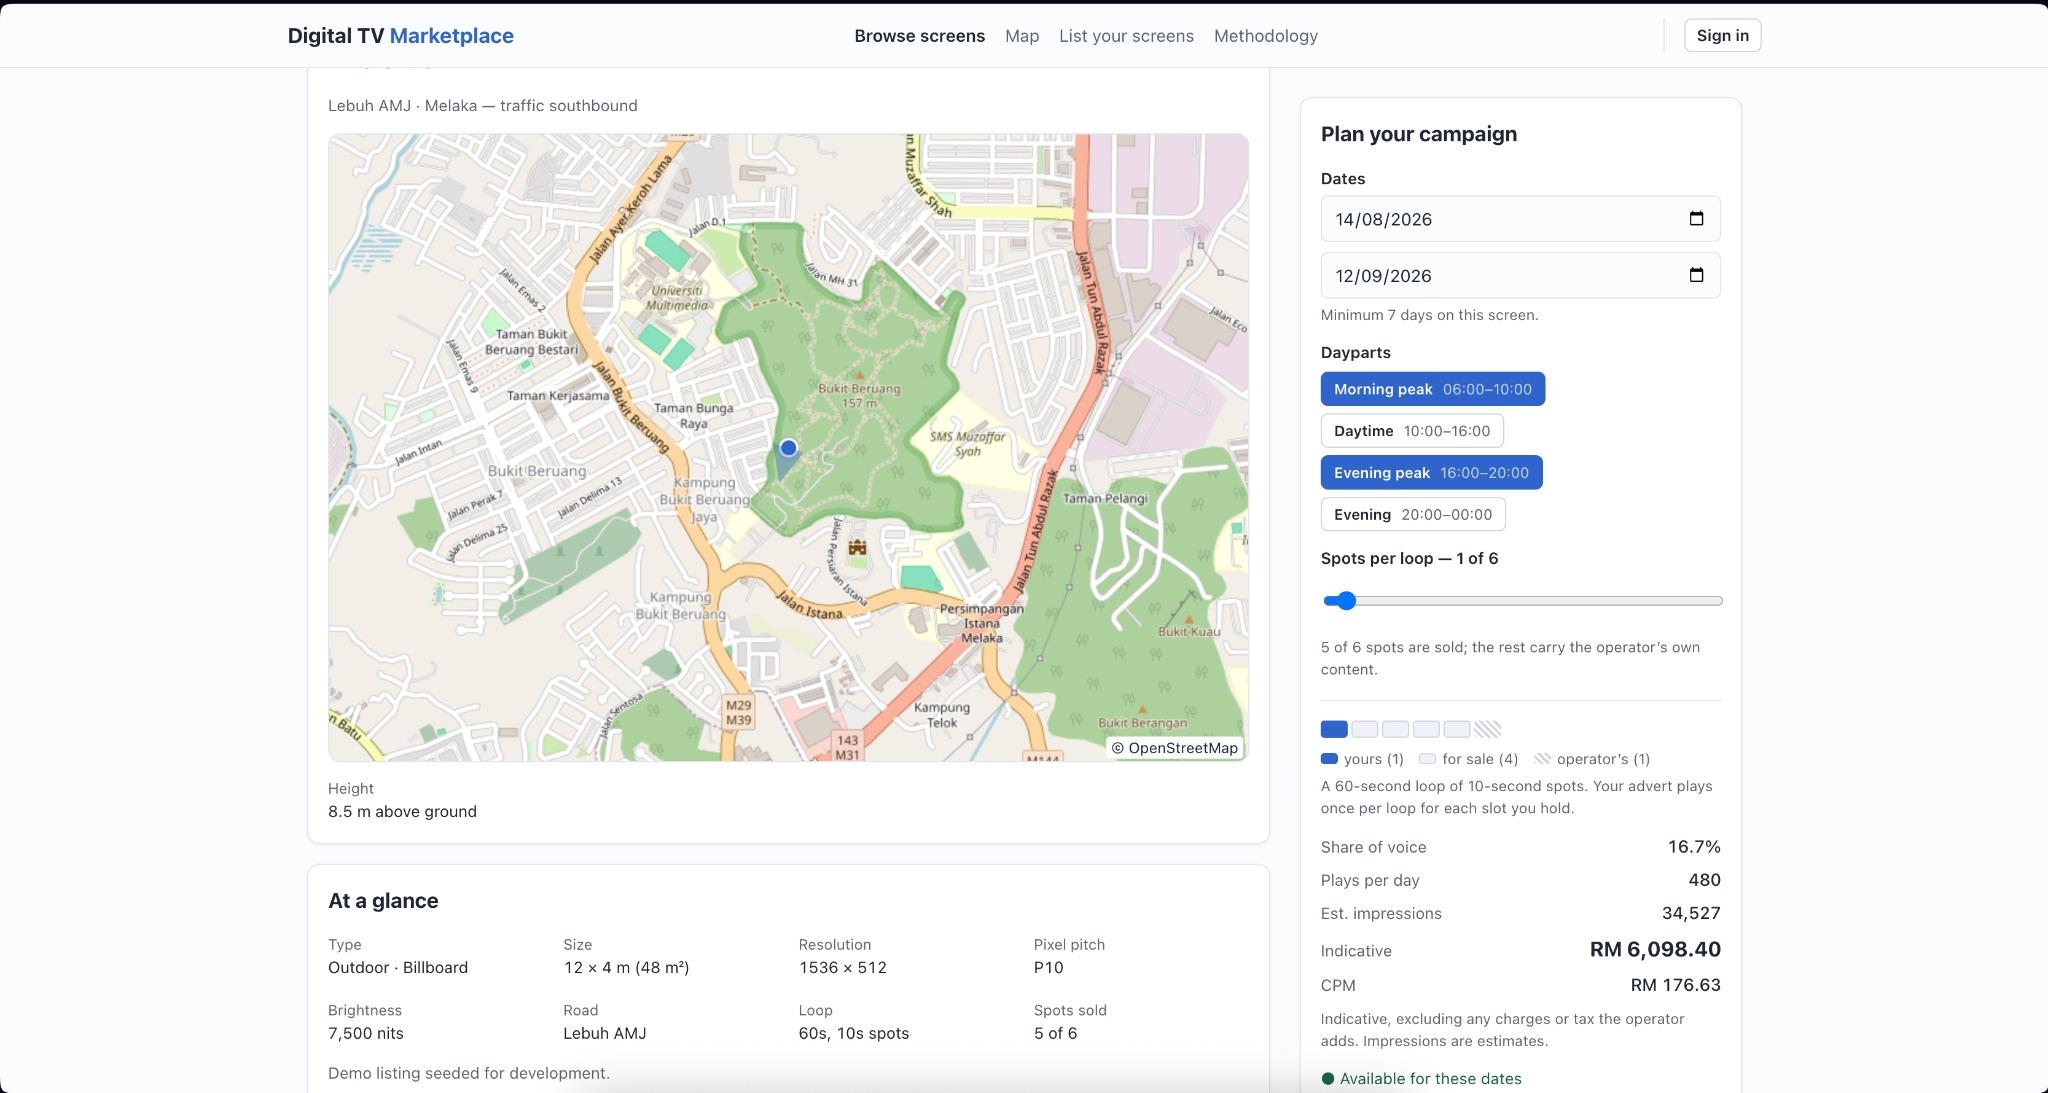
Task: Click the M29 M39 route shield on map
Action: [739, 712]
